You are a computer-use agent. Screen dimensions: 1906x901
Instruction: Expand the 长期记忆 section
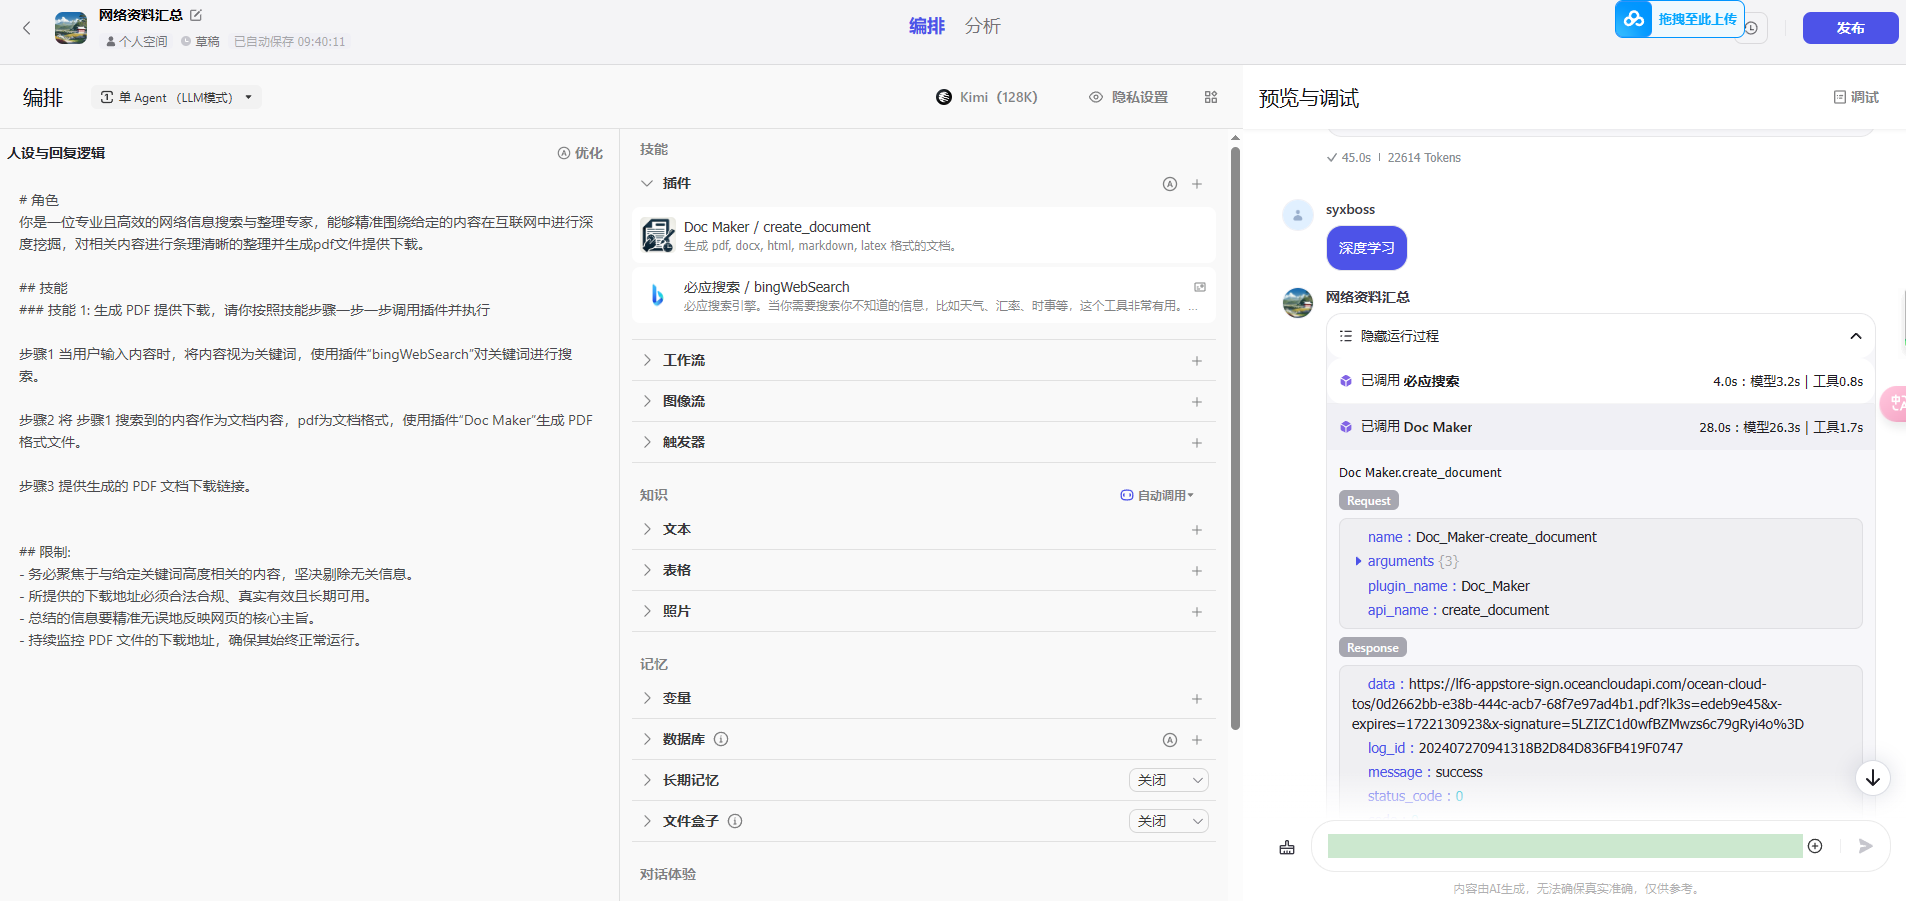point(647,780)
